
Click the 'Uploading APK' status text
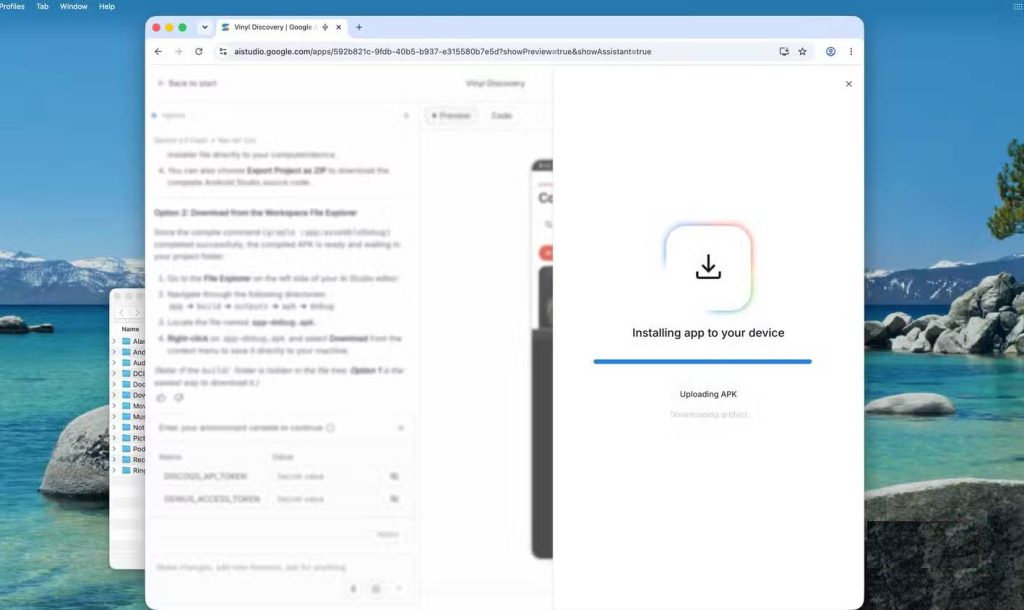(708, 394)
